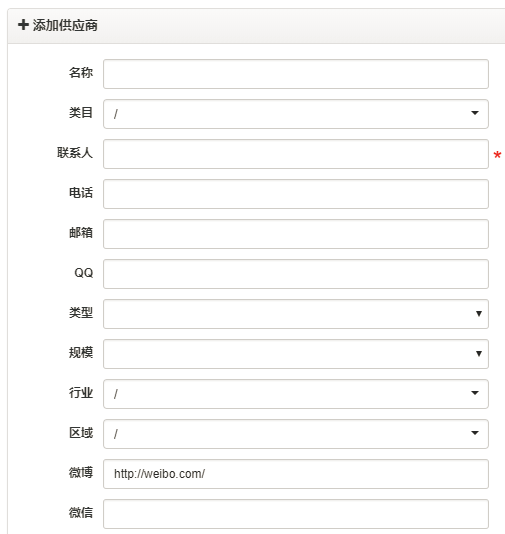Click the QQ input field
Screen dimensions: 505x534
(296, 274)
